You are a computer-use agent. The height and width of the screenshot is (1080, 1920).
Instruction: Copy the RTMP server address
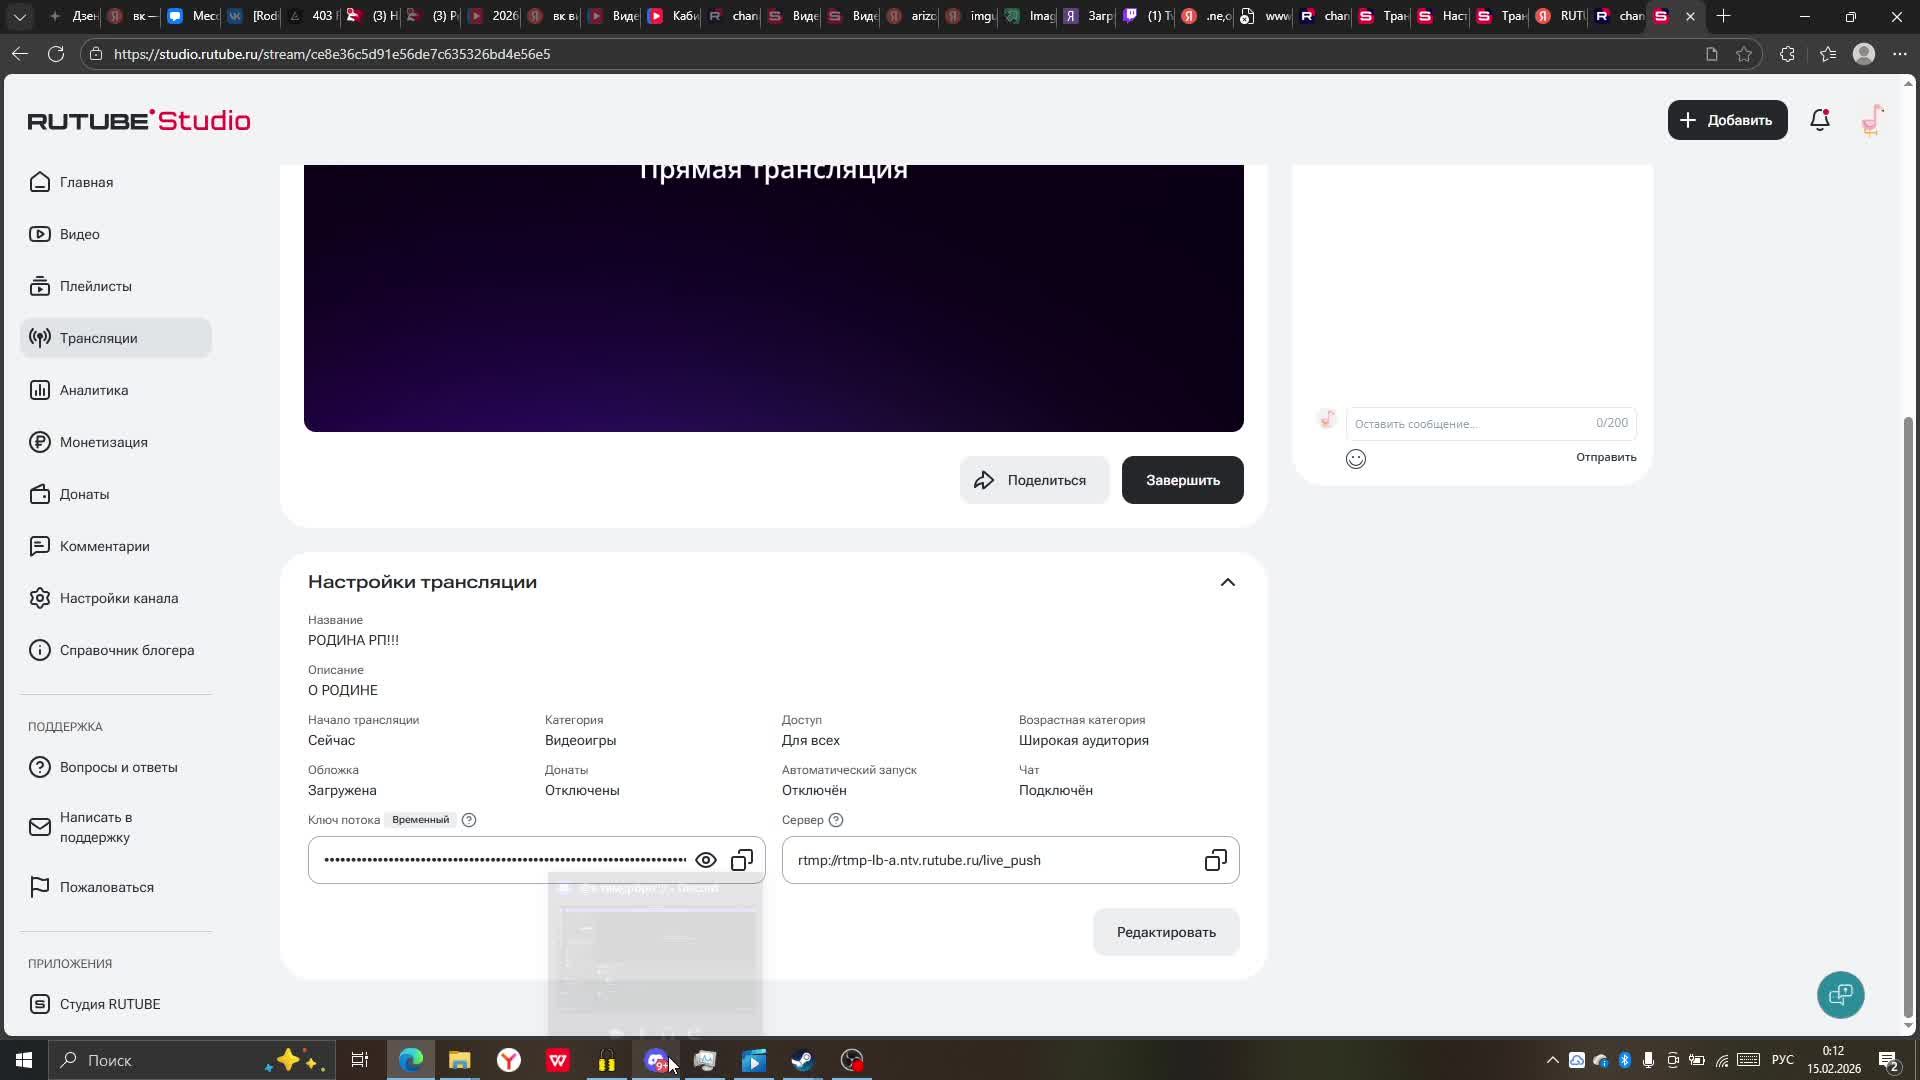coord(1215,860)
